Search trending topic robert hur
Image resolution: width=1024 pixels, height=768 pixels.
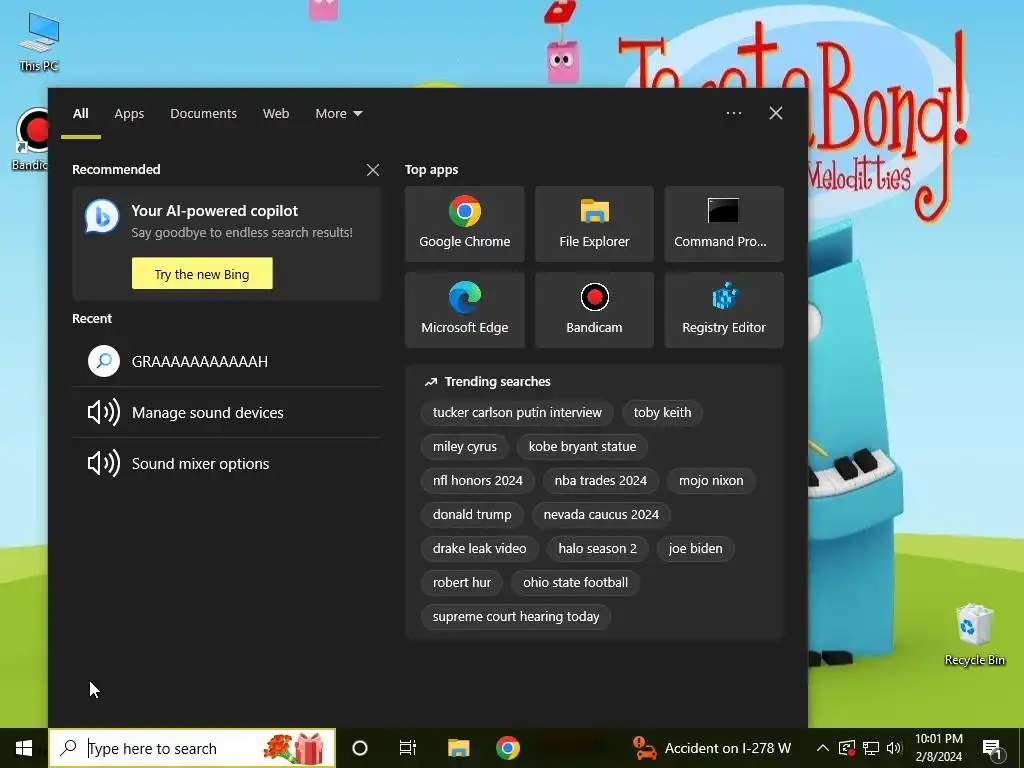pyautogui.click(x=461, y=583)
